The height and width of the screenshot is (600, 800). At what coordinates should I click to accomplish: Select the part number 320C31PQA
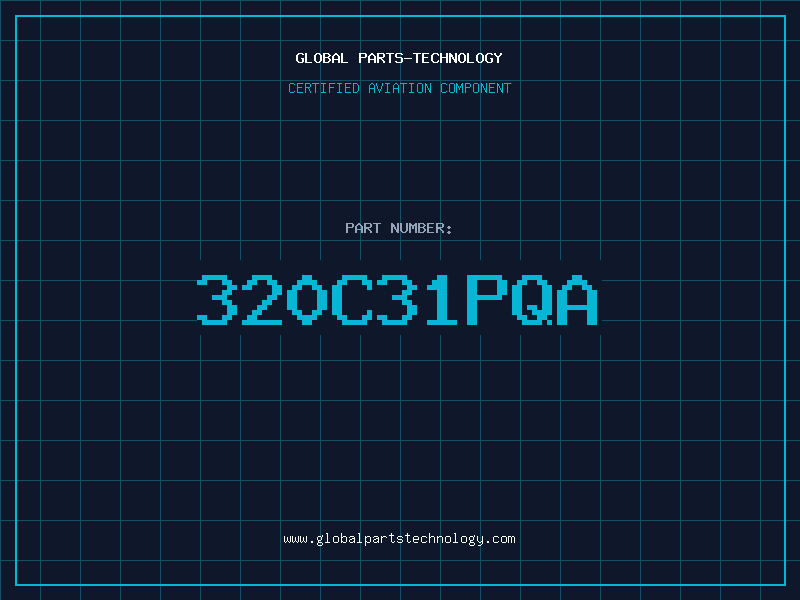click(397, 300)
